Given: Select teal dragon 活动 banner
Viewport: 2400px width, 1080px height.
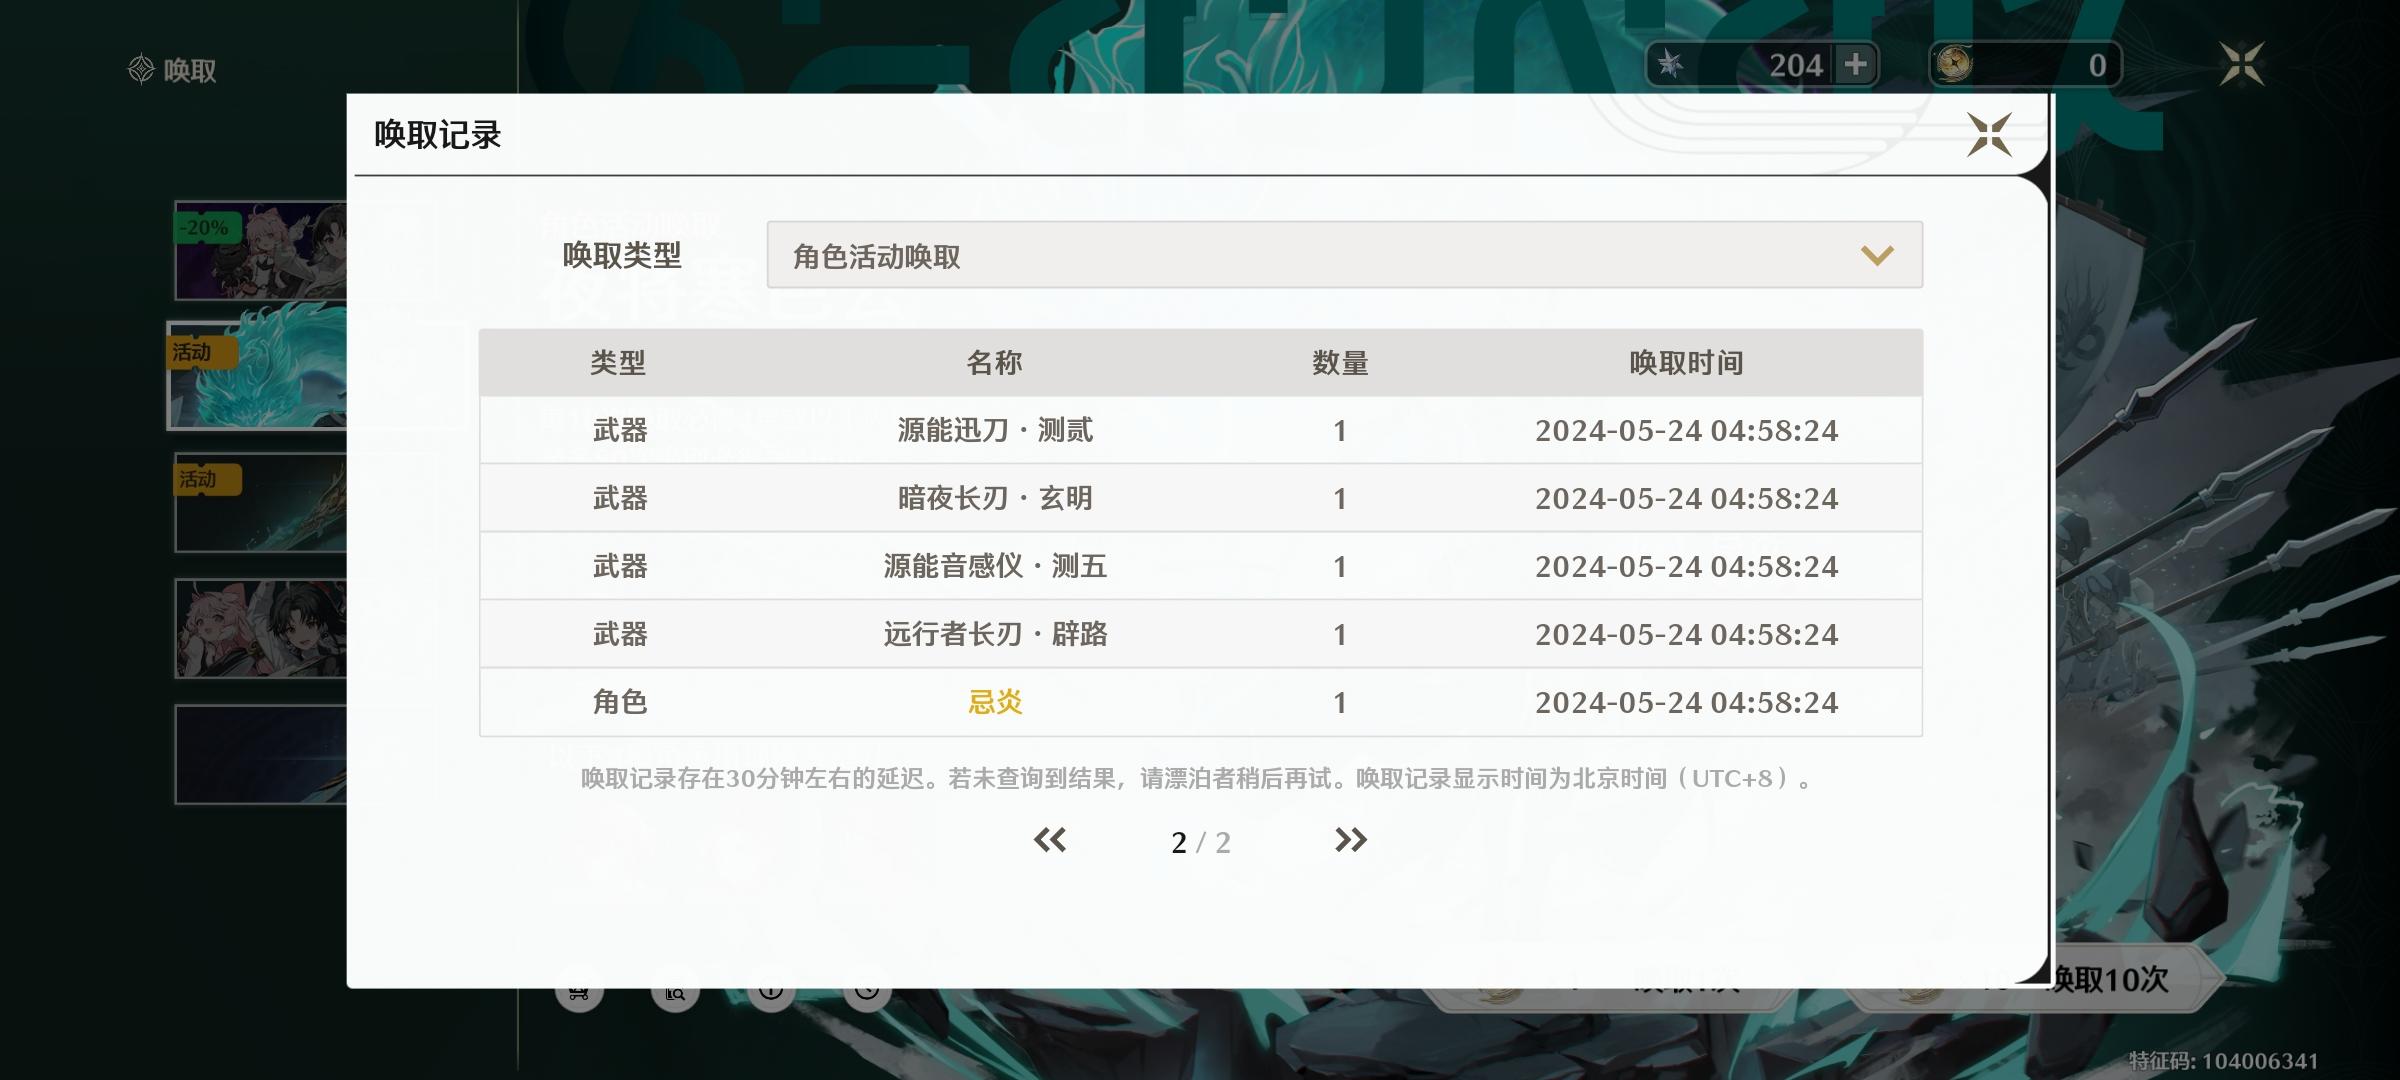Looking at the screenshot, I should (x=258, y=377).
